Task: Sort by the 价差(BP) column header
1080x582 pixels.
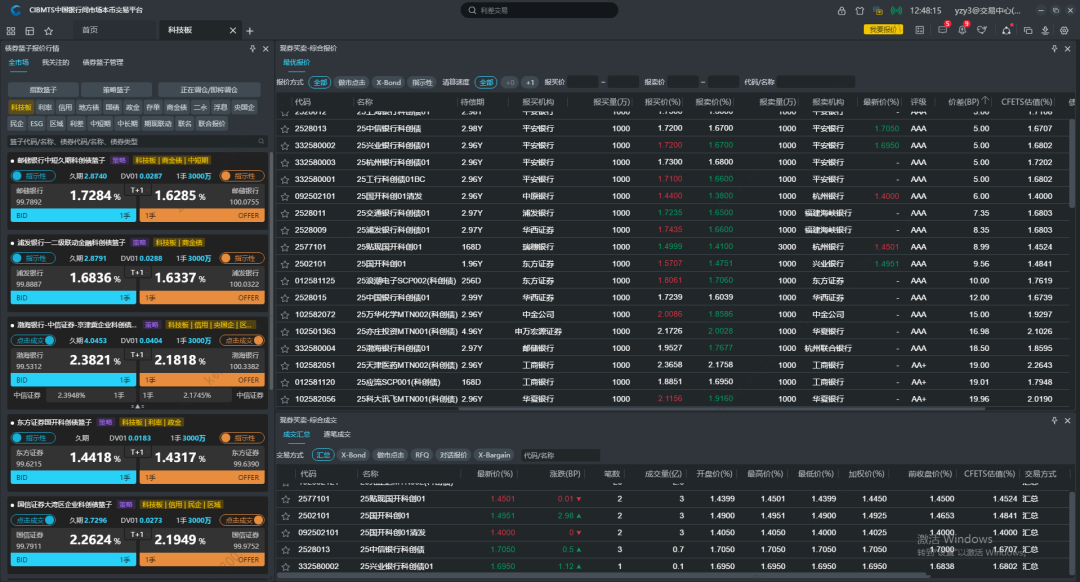Action: point(964,102)
